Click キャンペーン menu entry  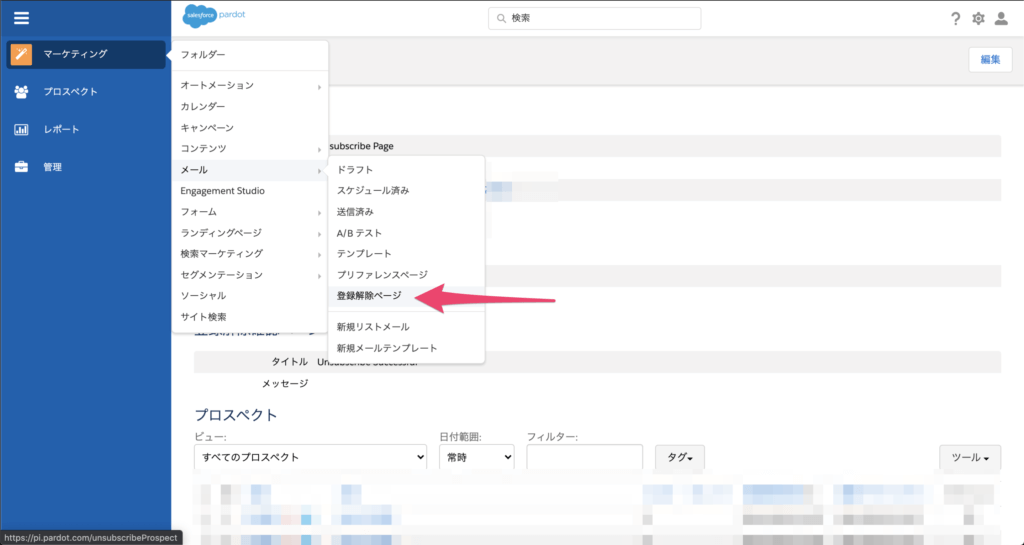[x=249, y=128]
